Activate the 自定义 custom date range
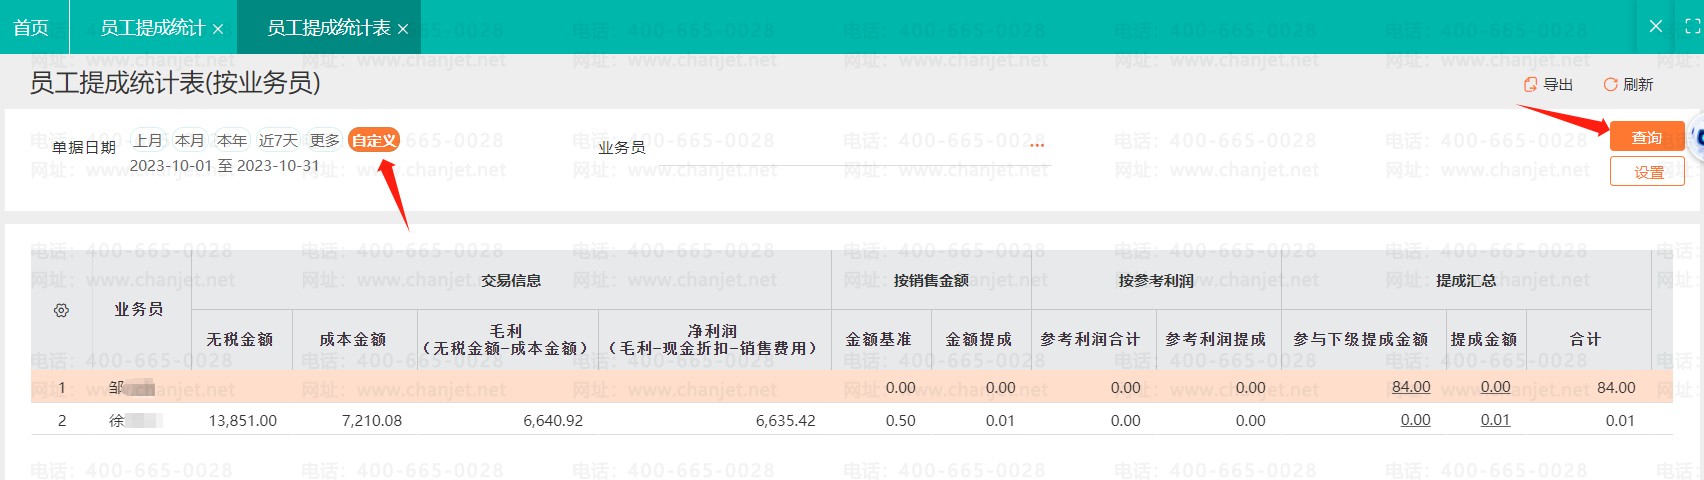This screenshot has height=480, width=1704. click(x=374, y=141)
